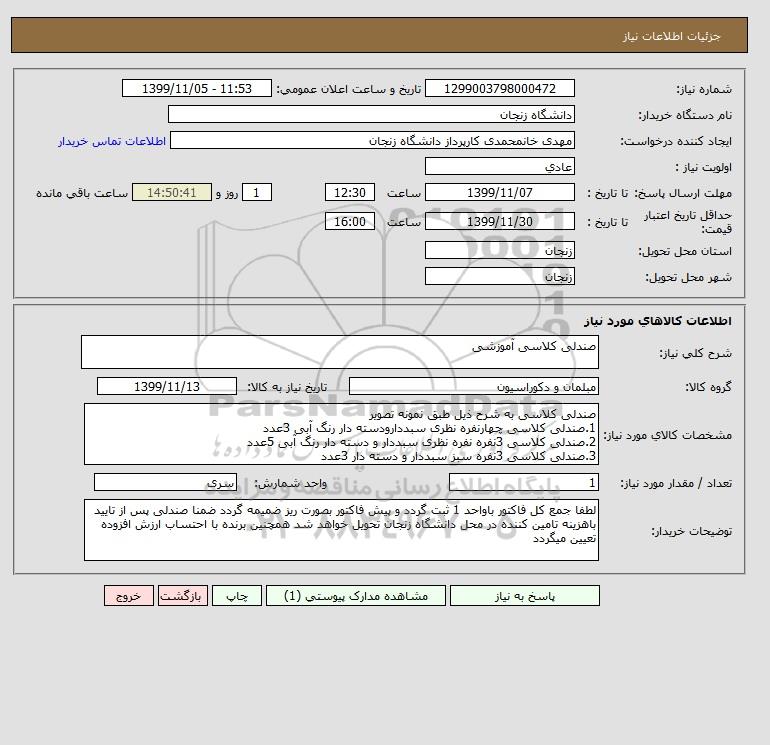
Task: Click the تعداد / مقدار مورد نیاز label
Action: click(x=676, y=483)
